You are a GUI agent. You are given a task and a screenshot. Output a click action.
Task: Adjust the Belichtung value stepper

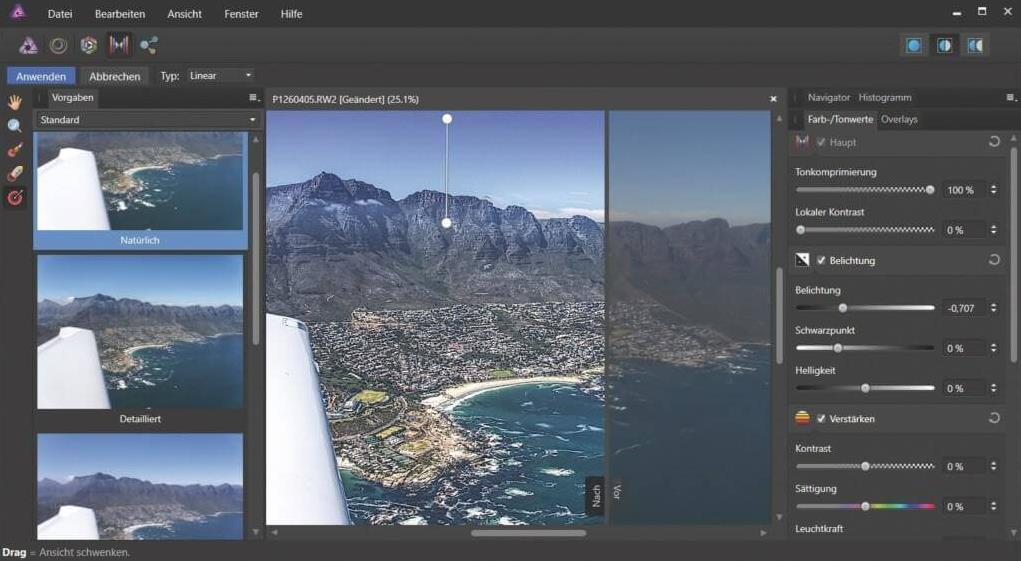(994, 308)
